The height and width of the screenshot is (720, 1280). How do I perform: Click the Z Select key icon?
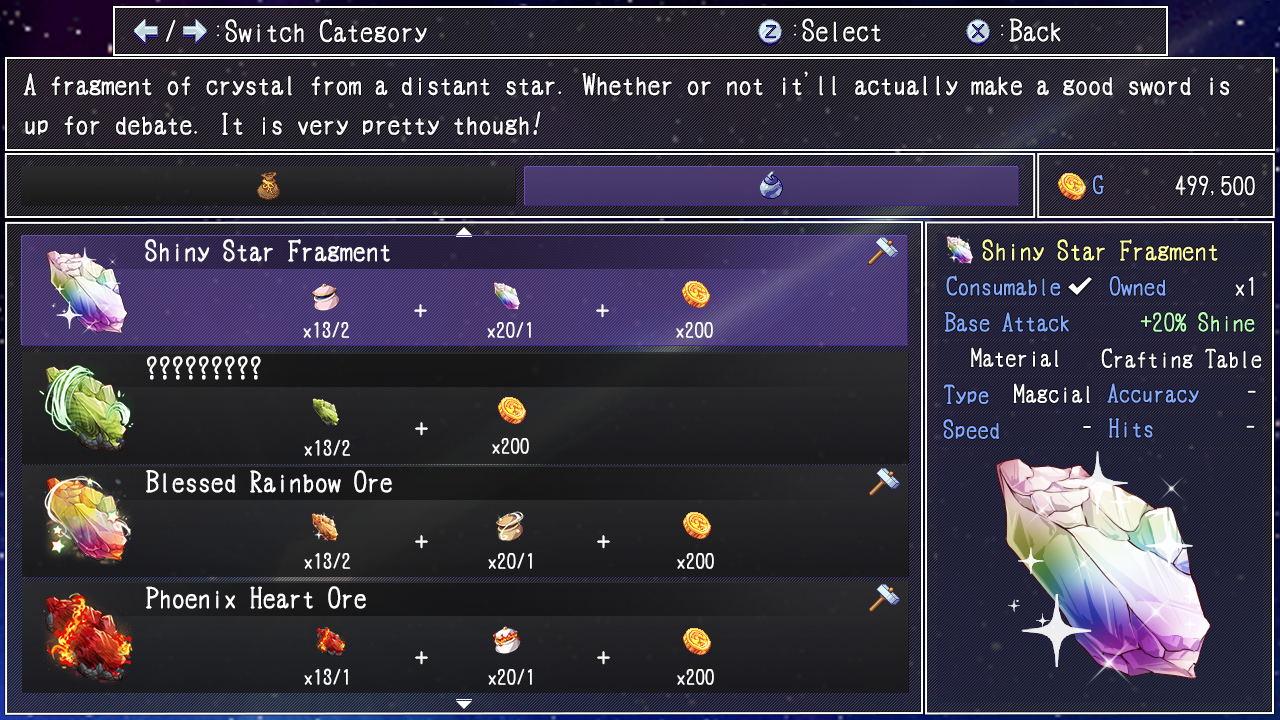770,32
